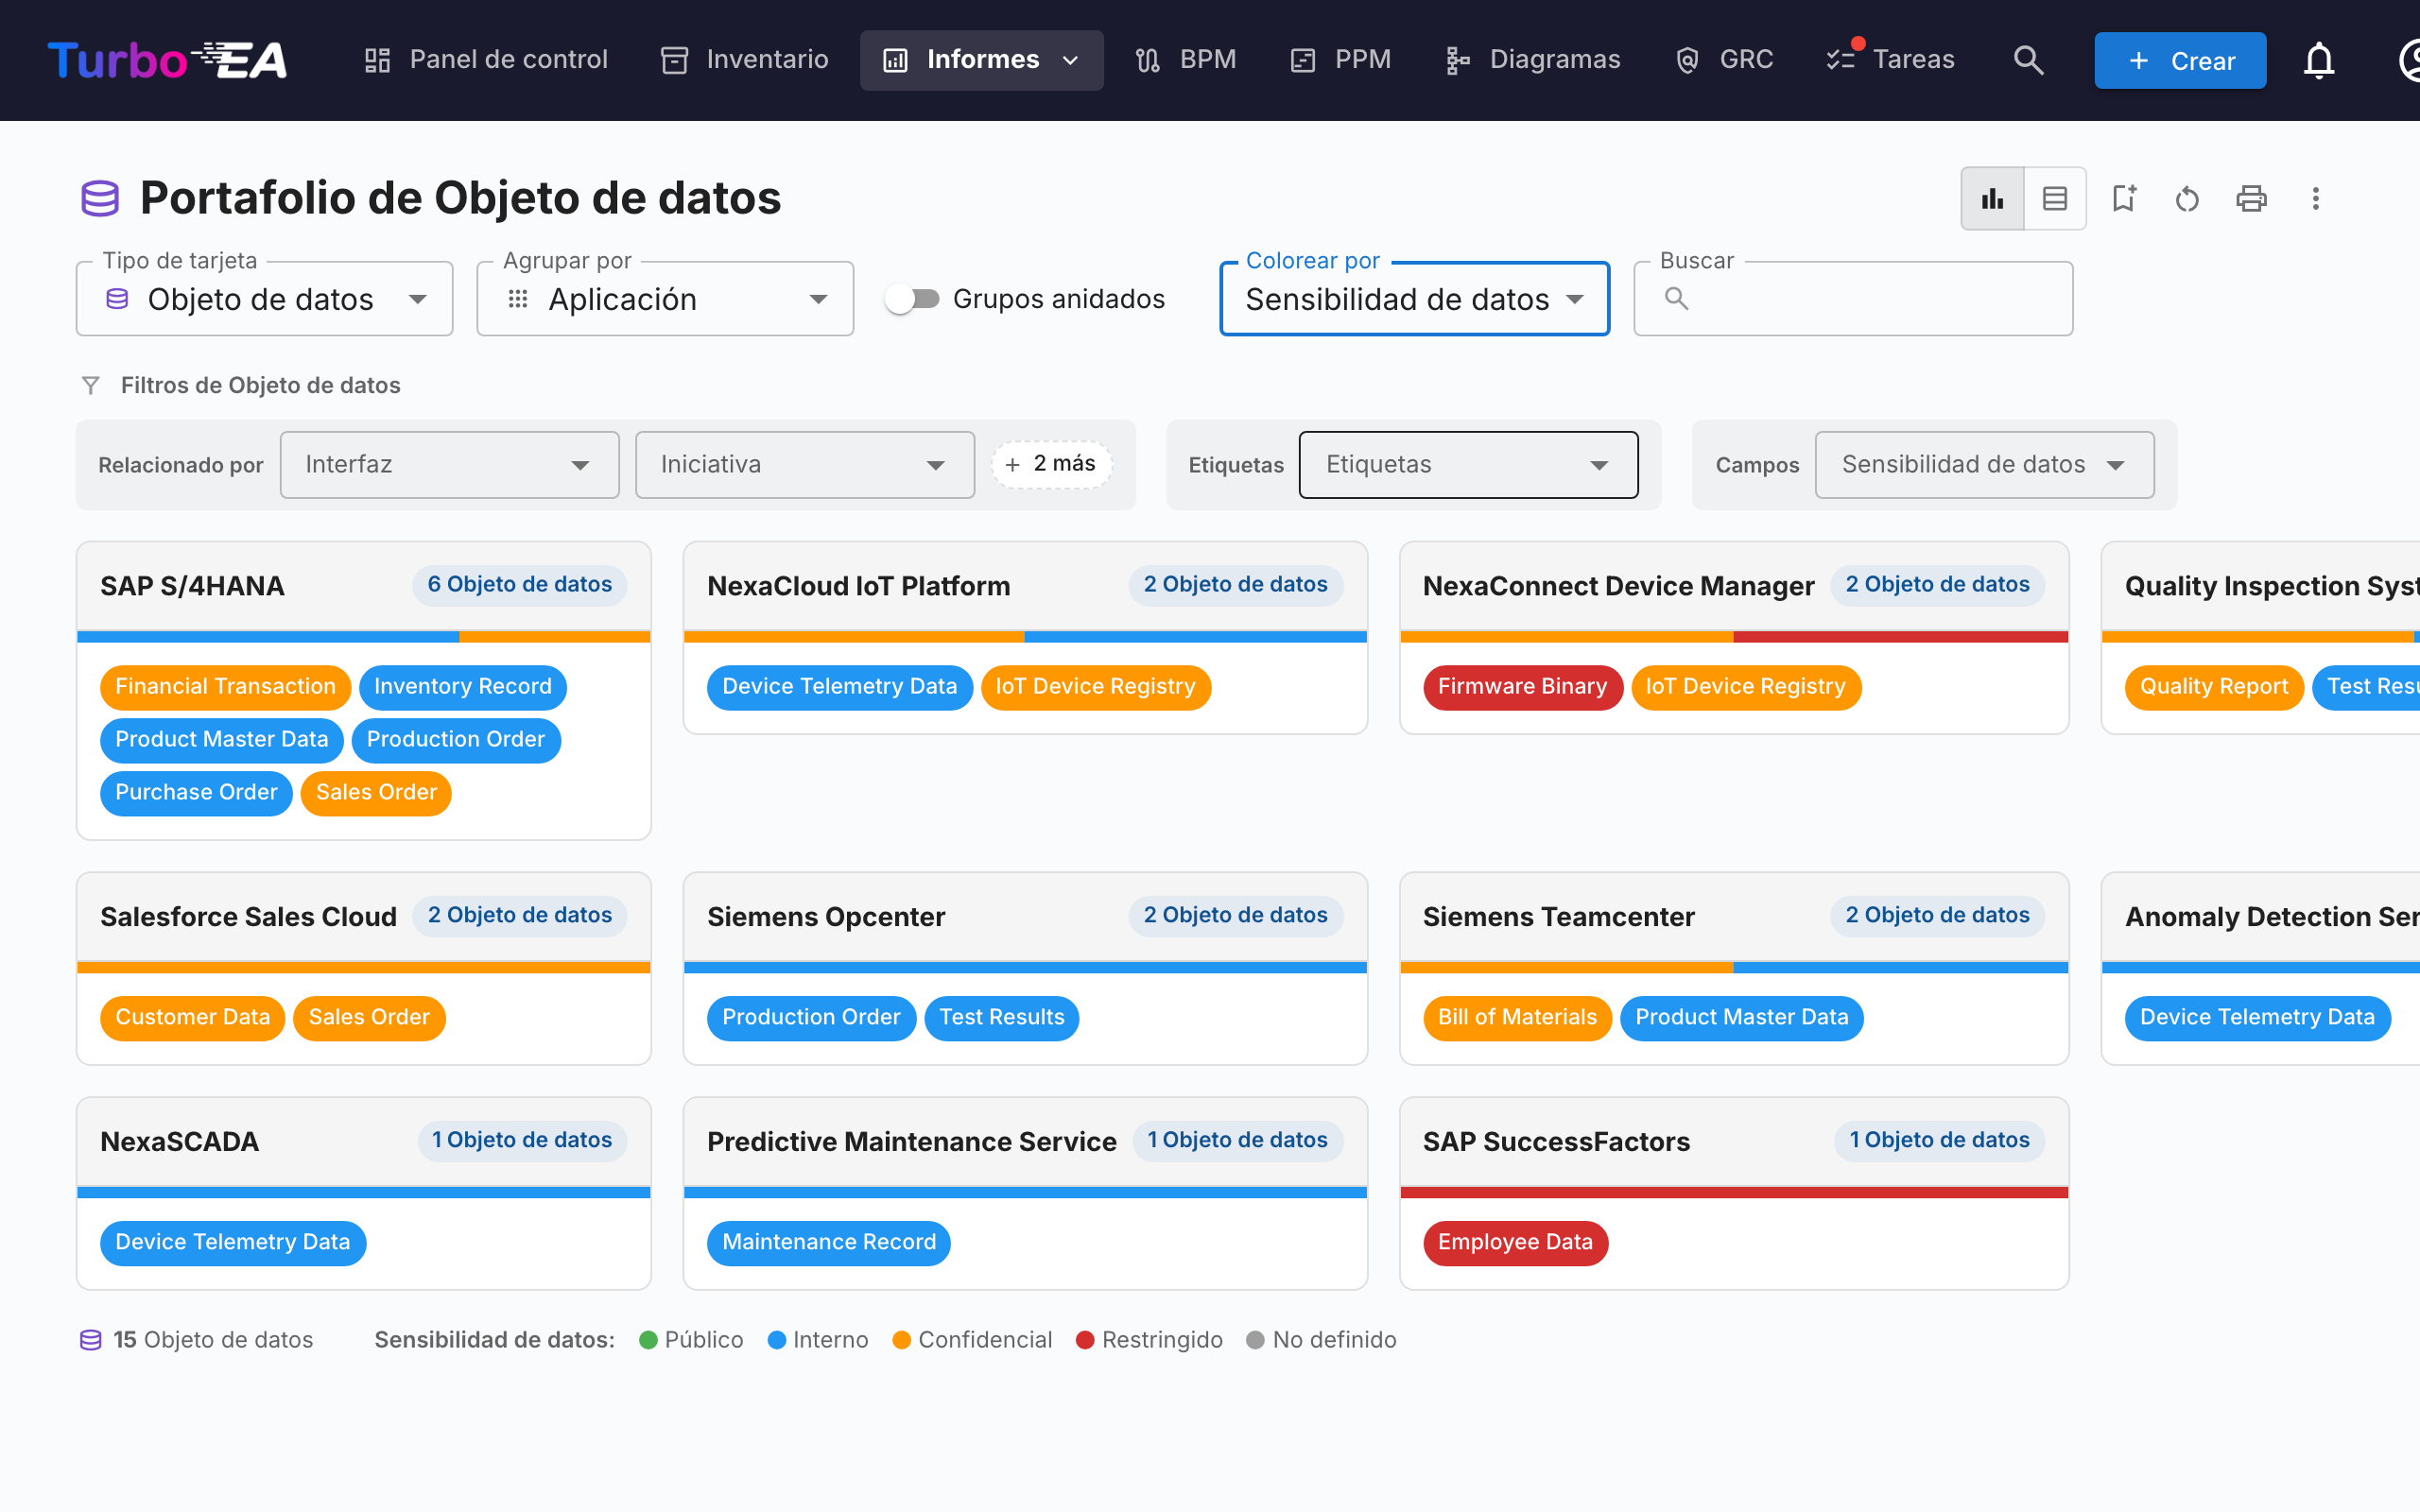Click the filter funnel icon

click(x=91, y=385)
